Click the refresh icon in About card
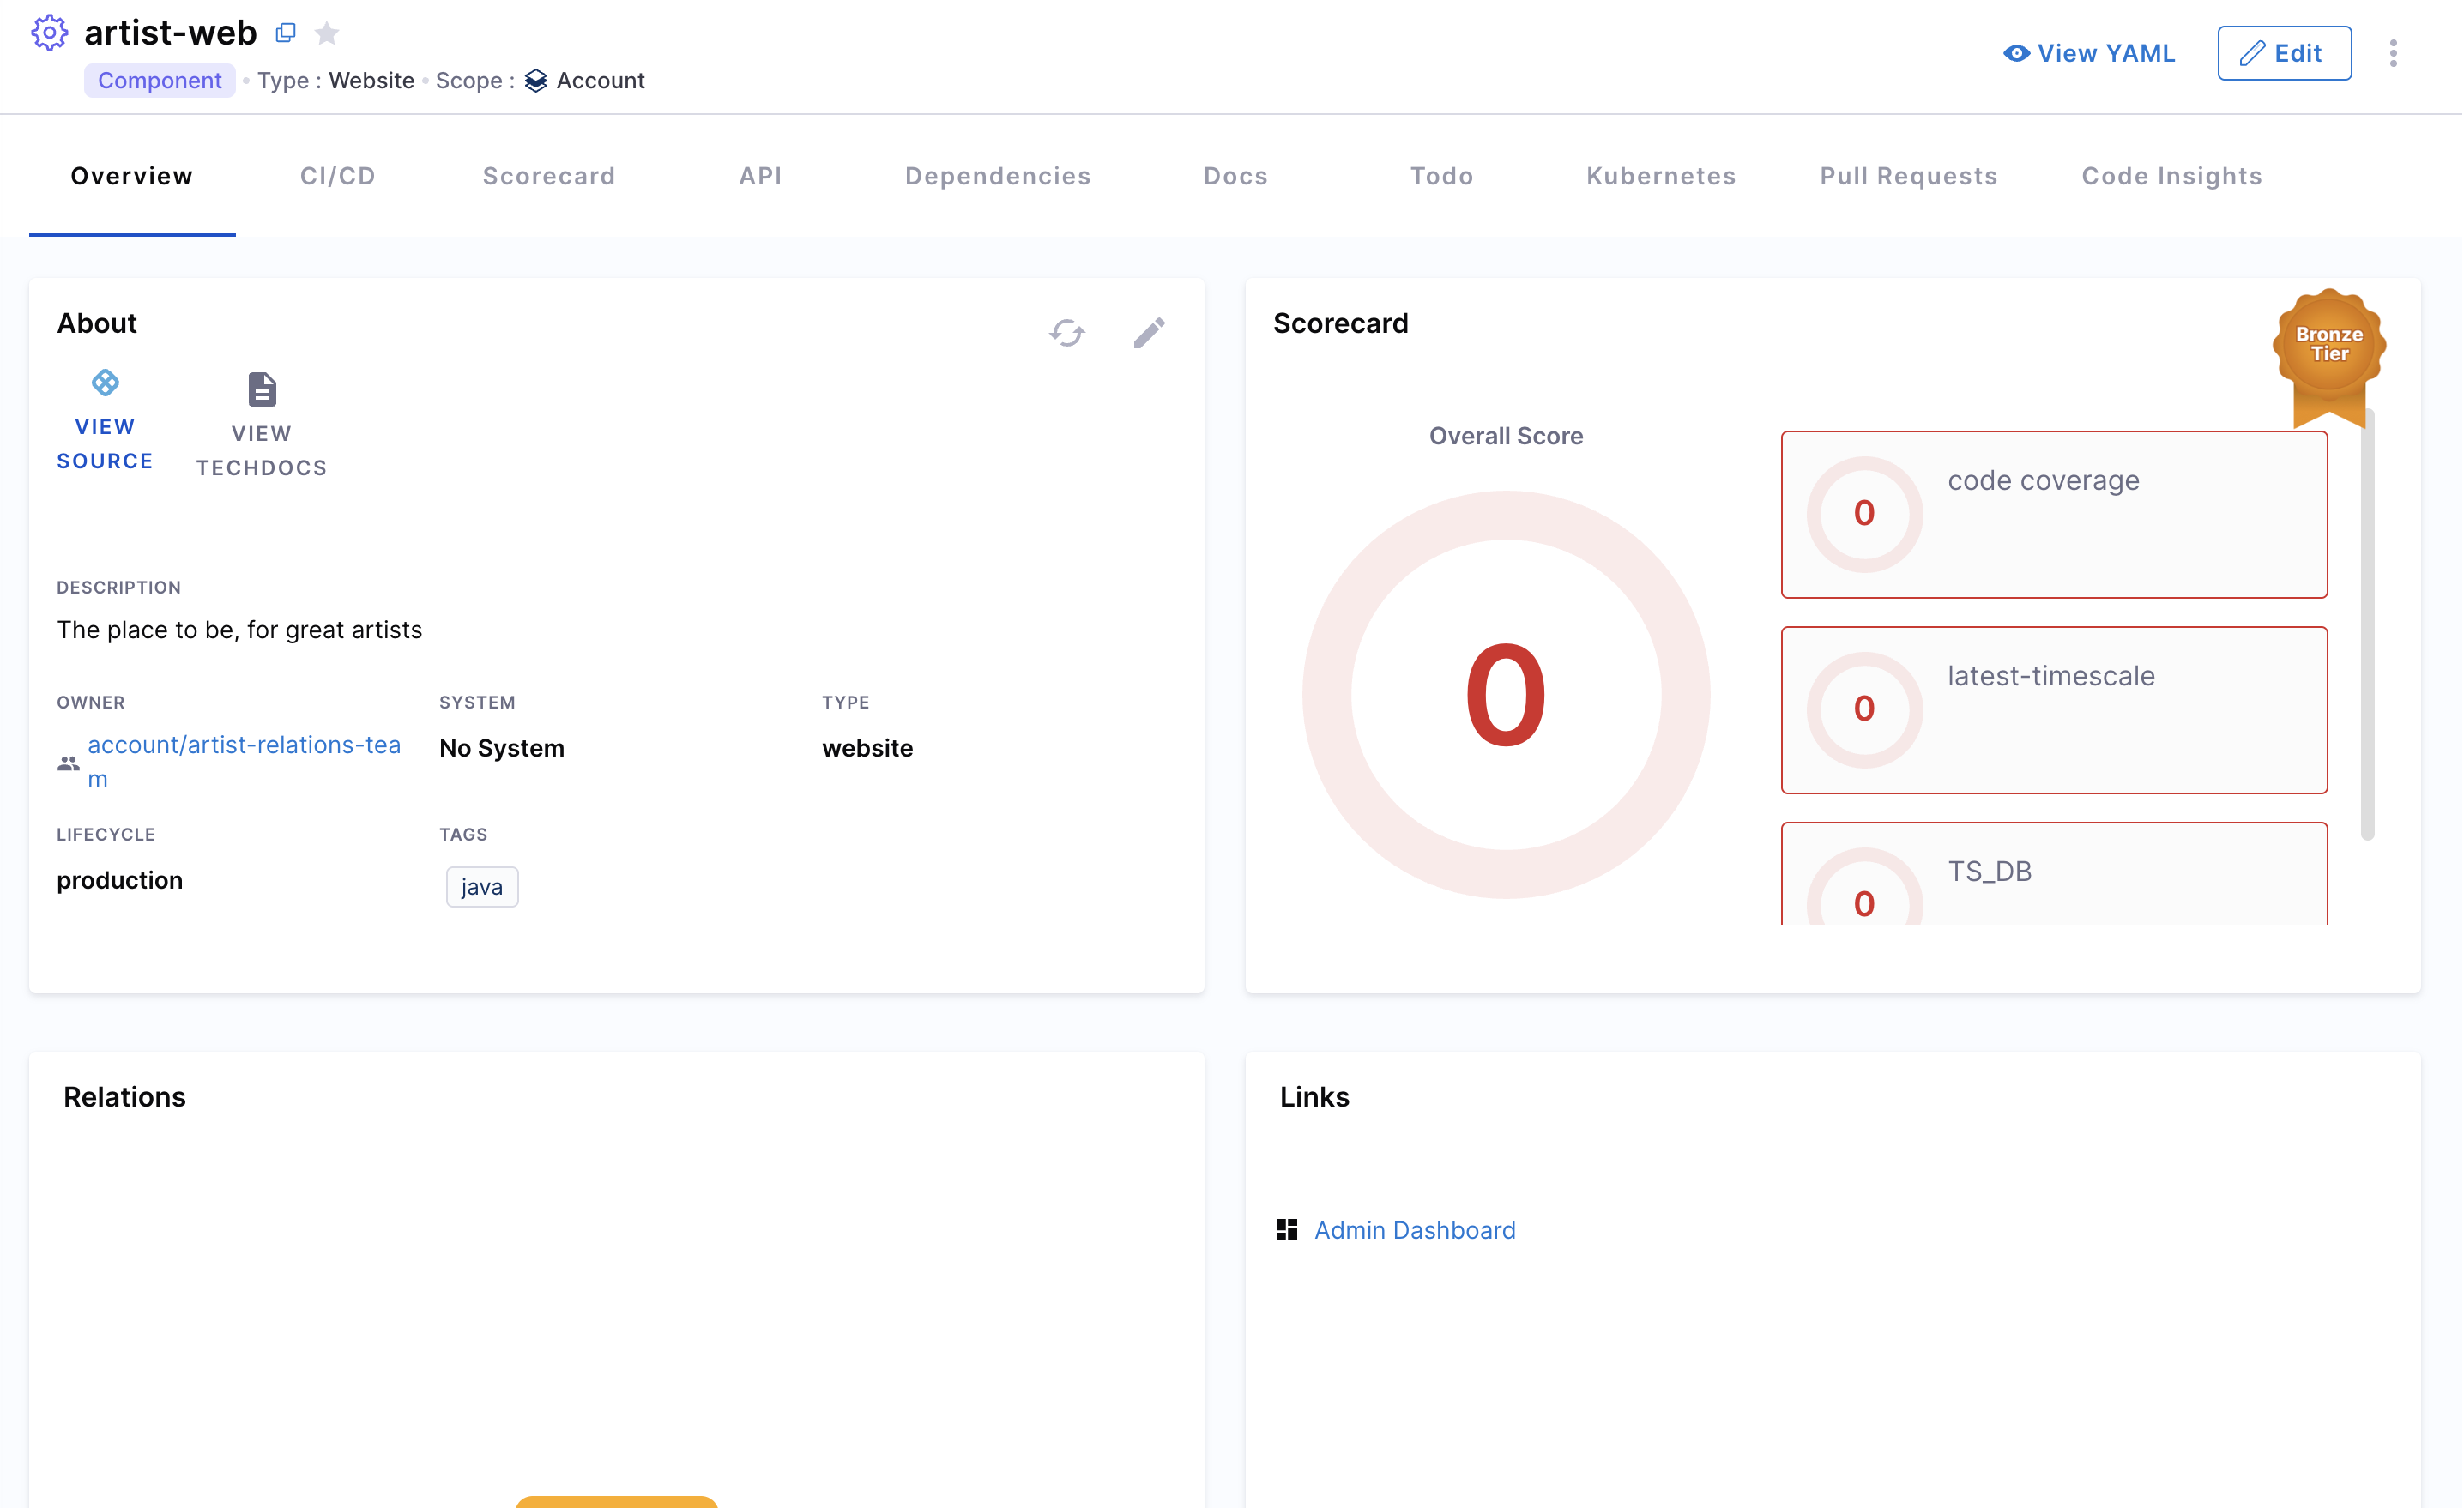Image resolution: width=2464 pixels, height=1508 pixels. [1067, 333]
